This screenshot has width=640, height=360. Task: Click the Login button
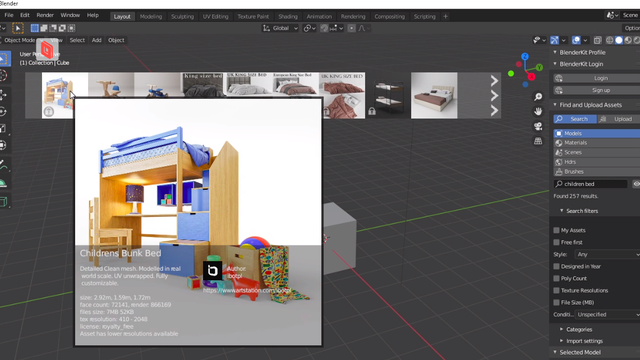click(597, 78)
